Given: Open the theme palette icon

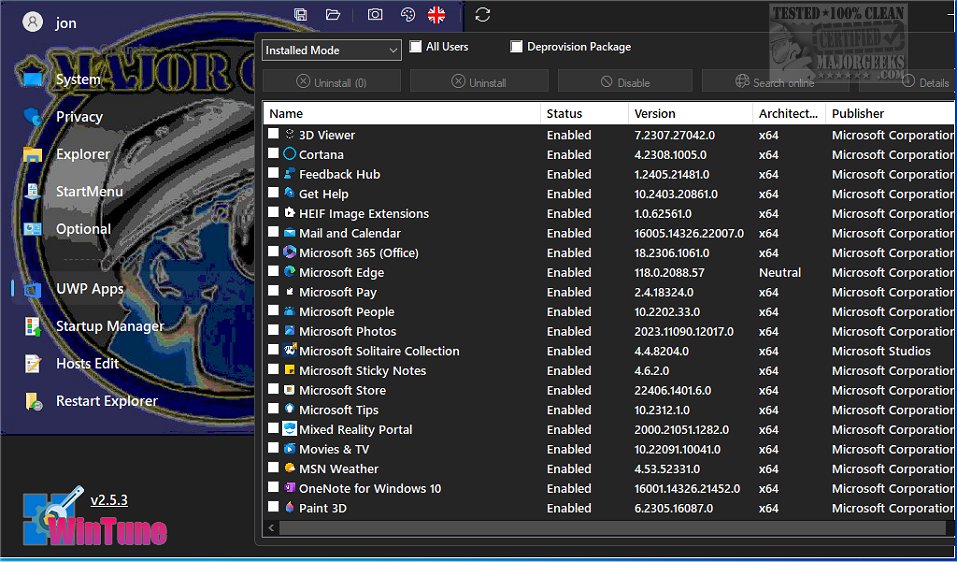Looking at the screenshot, I should click(407, 15).
